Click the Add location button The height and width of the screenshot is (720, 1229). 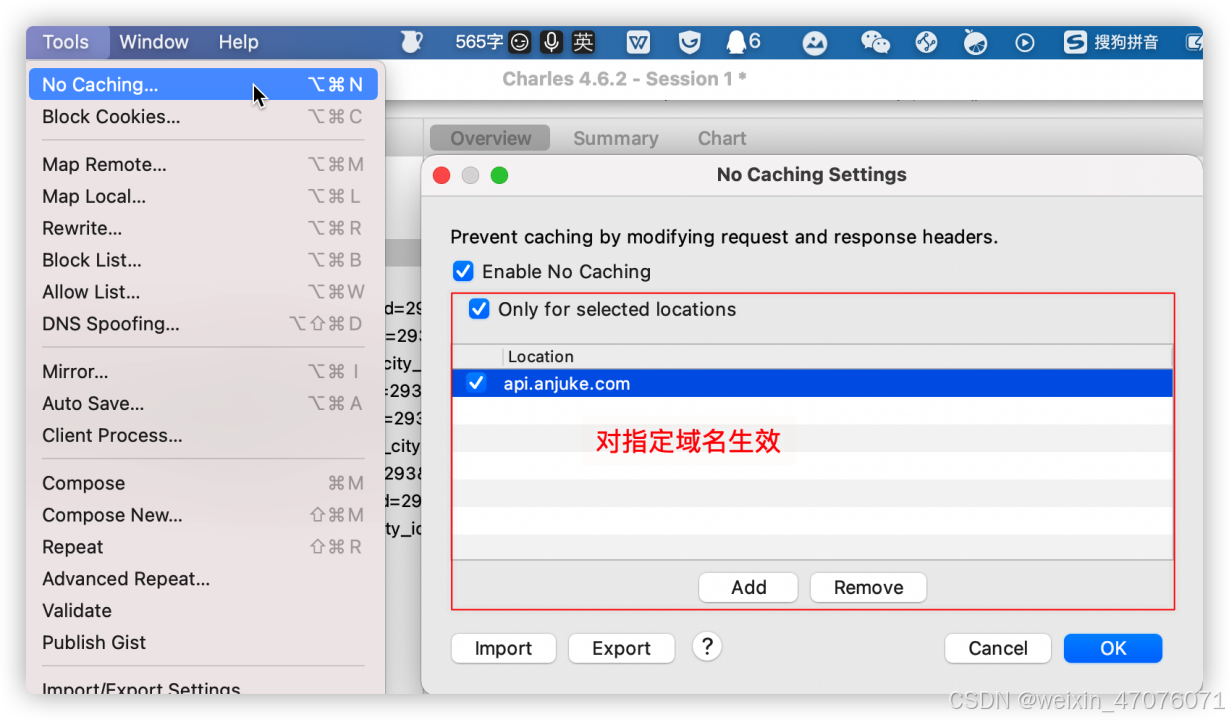[x=748, y=587]
